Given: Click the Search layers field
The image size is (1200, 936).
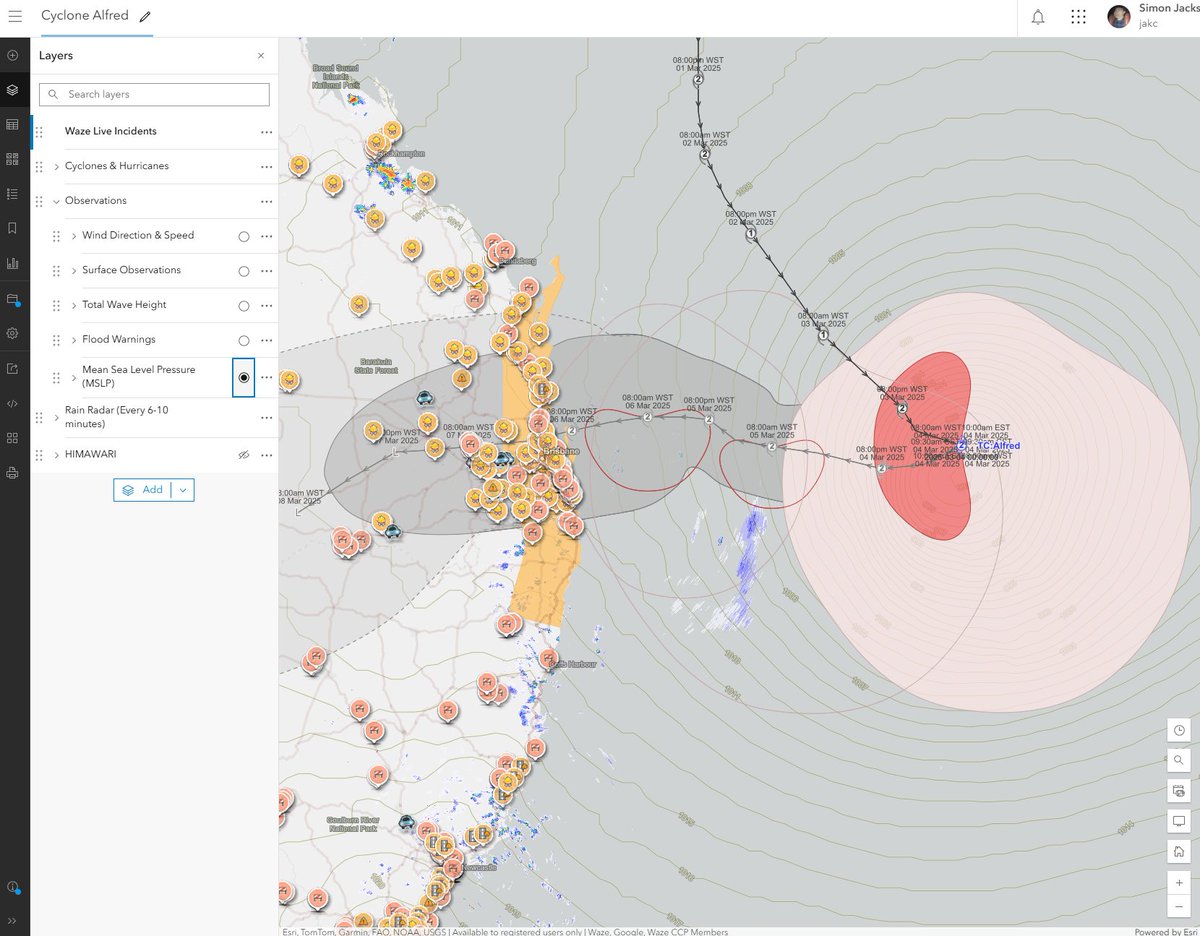Looking at the screenshot, I should pyautogui.click(x=154, y=94).
